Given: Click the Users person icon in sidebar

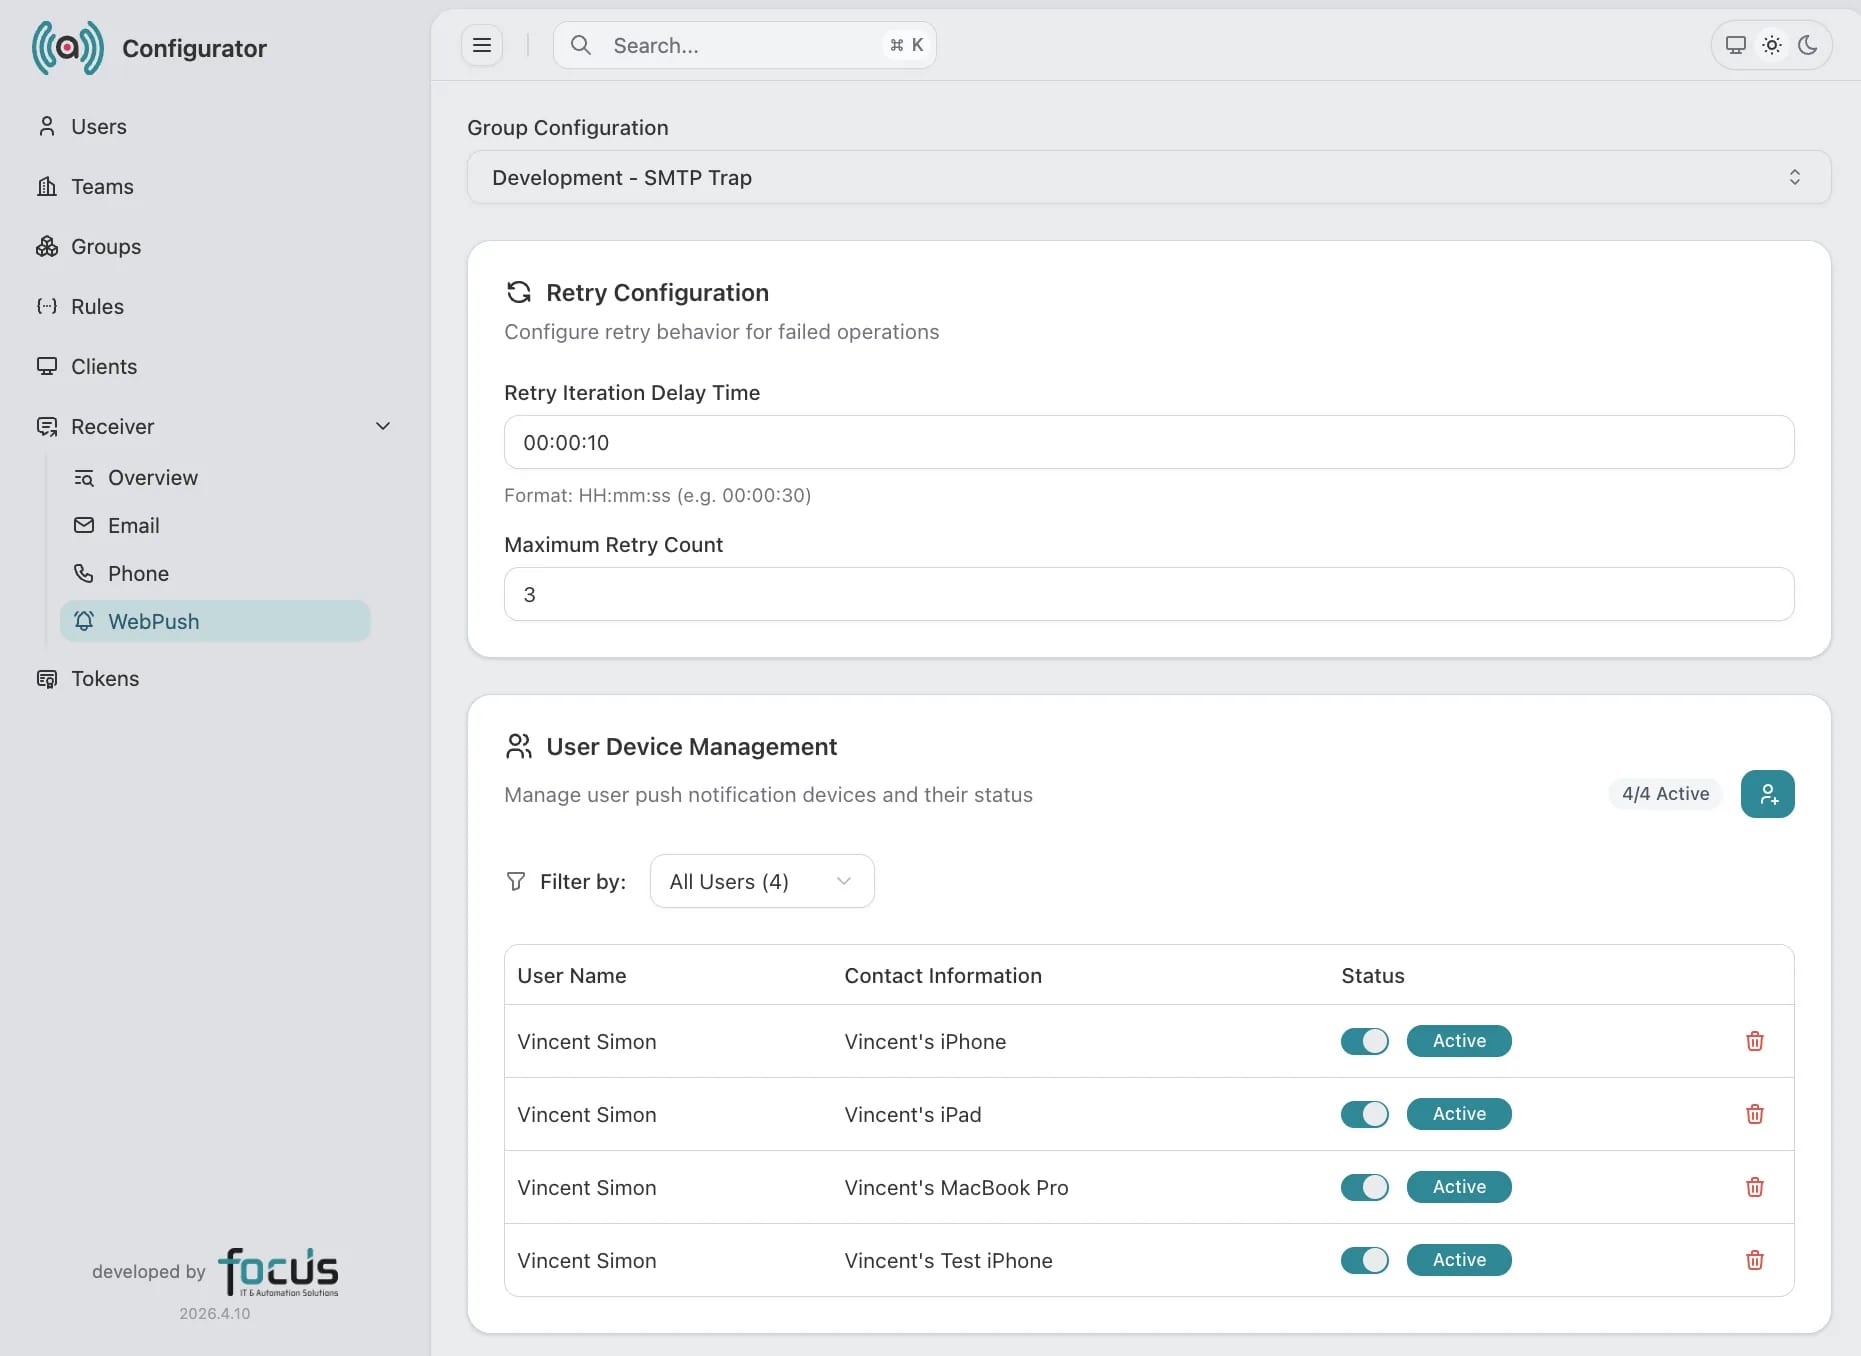Looking at the screenshot, I should (x=47, y=126).
